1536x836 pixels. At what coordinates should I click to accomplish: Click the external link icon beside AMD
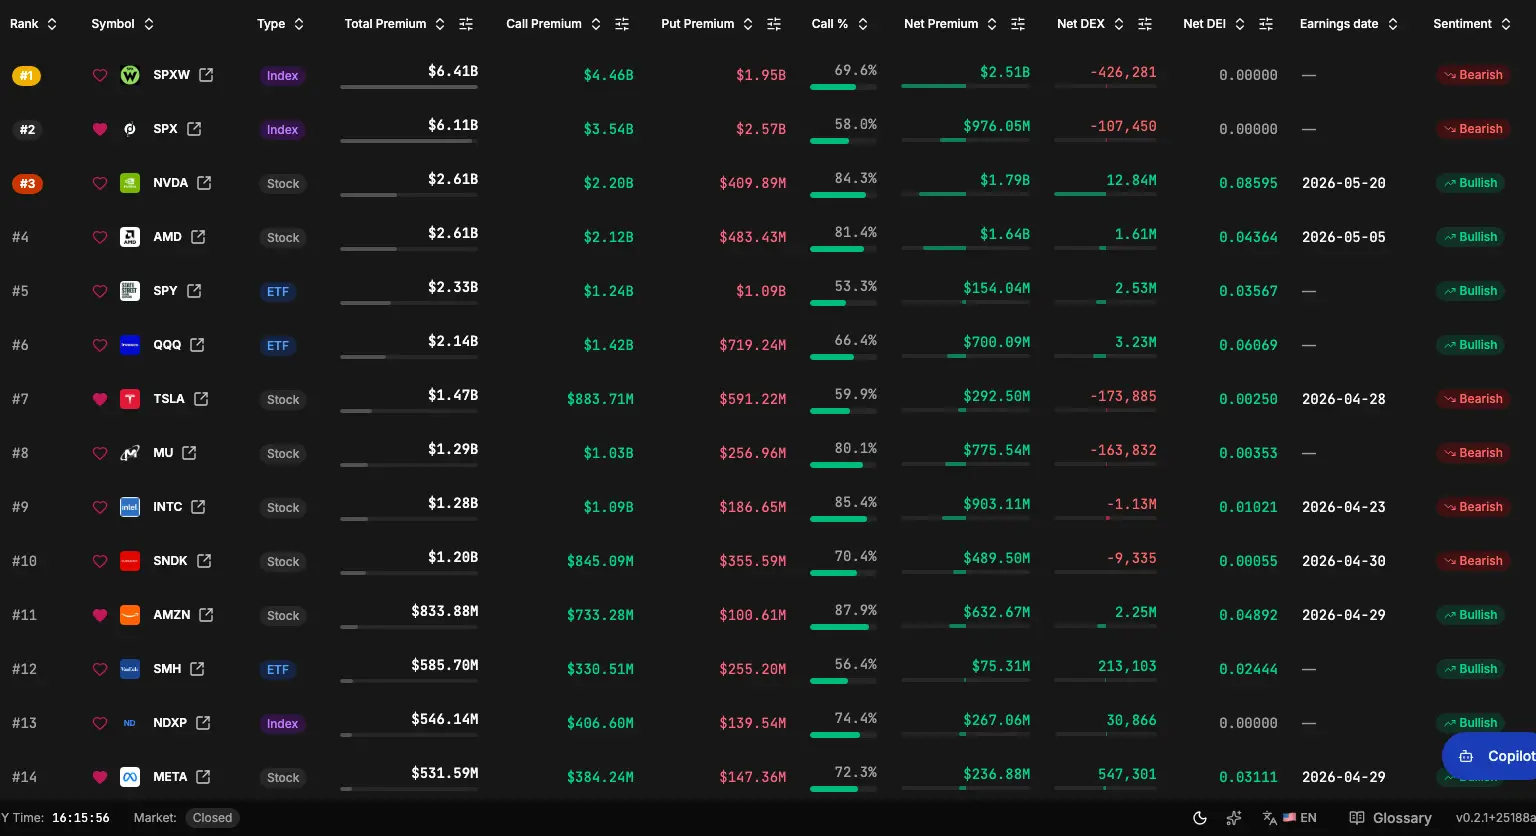tap(198, 237)
